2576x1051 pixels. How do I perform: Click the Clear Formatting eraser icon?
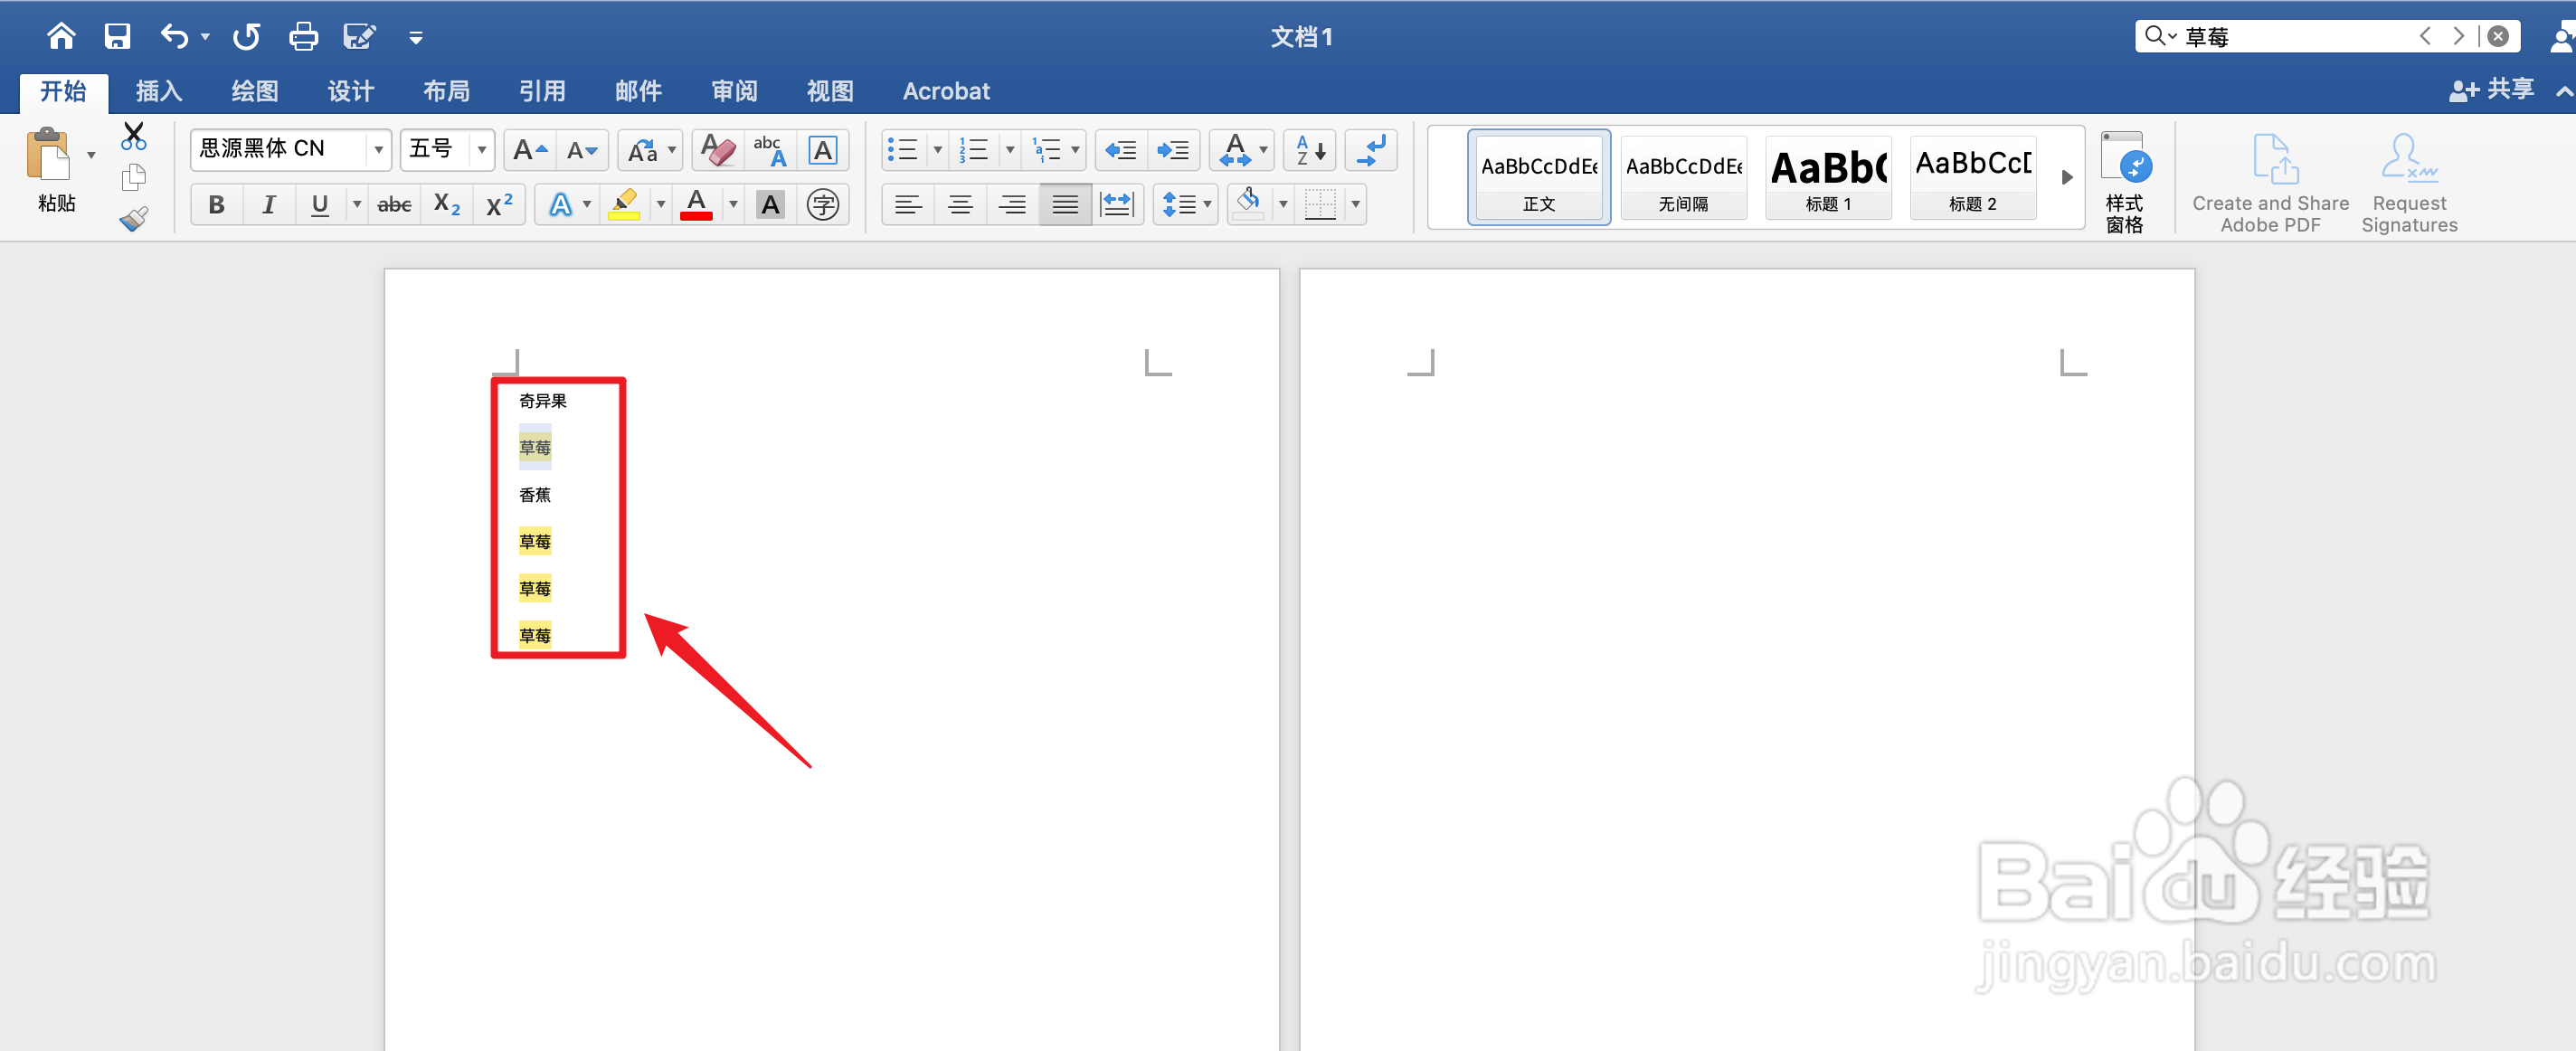pyautogui.click(x=717, y=150)
